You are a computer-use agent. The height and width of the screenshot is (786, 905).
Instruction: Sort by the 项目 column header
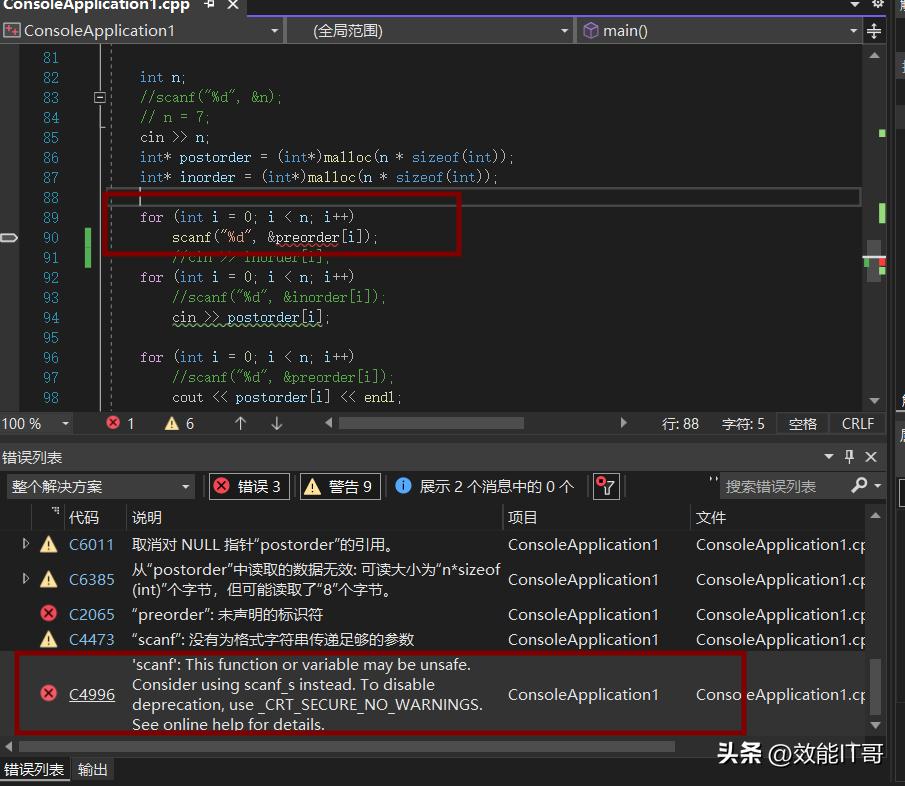pyautogui.click(x=522, y=518)
